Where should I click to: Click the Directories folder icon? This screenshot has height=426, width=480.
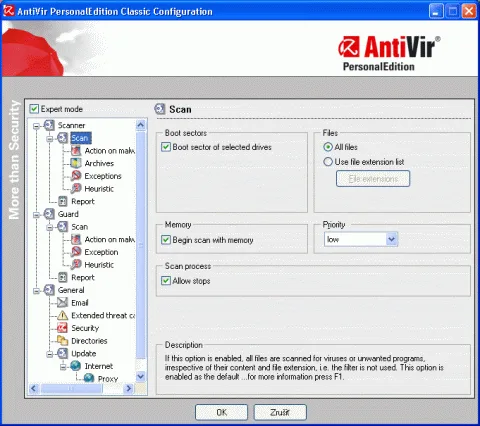pos(62,340)
